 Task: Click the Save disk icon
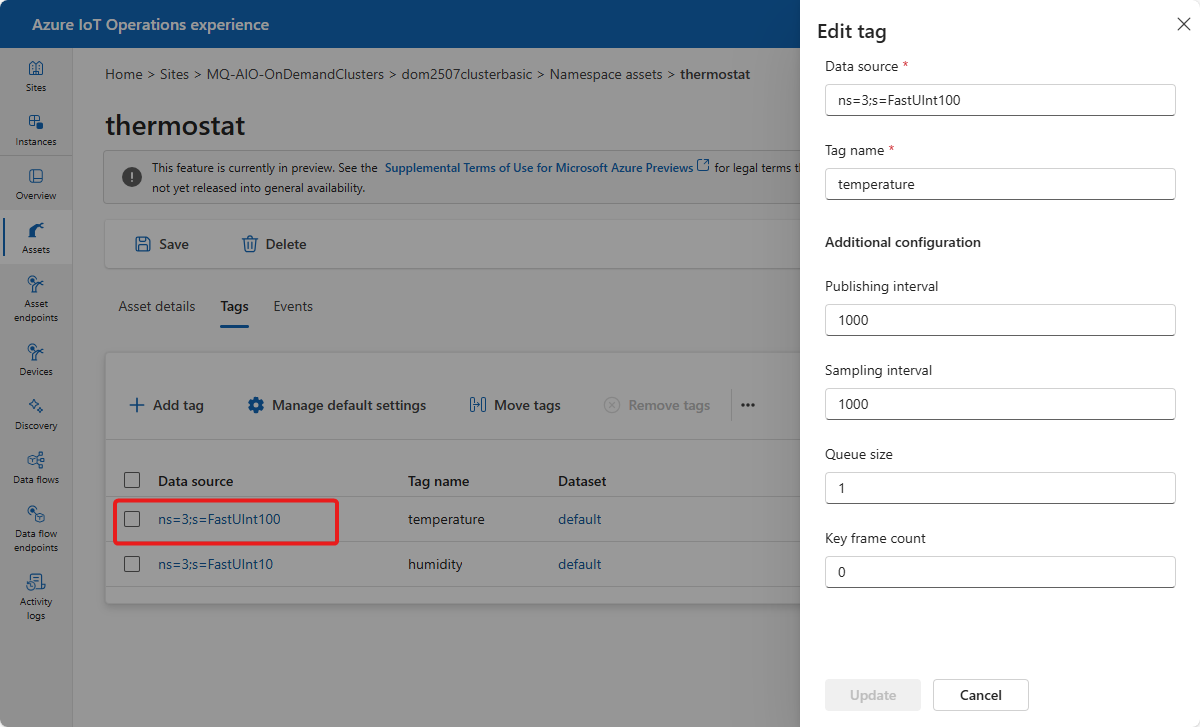(x=143, y=244)
